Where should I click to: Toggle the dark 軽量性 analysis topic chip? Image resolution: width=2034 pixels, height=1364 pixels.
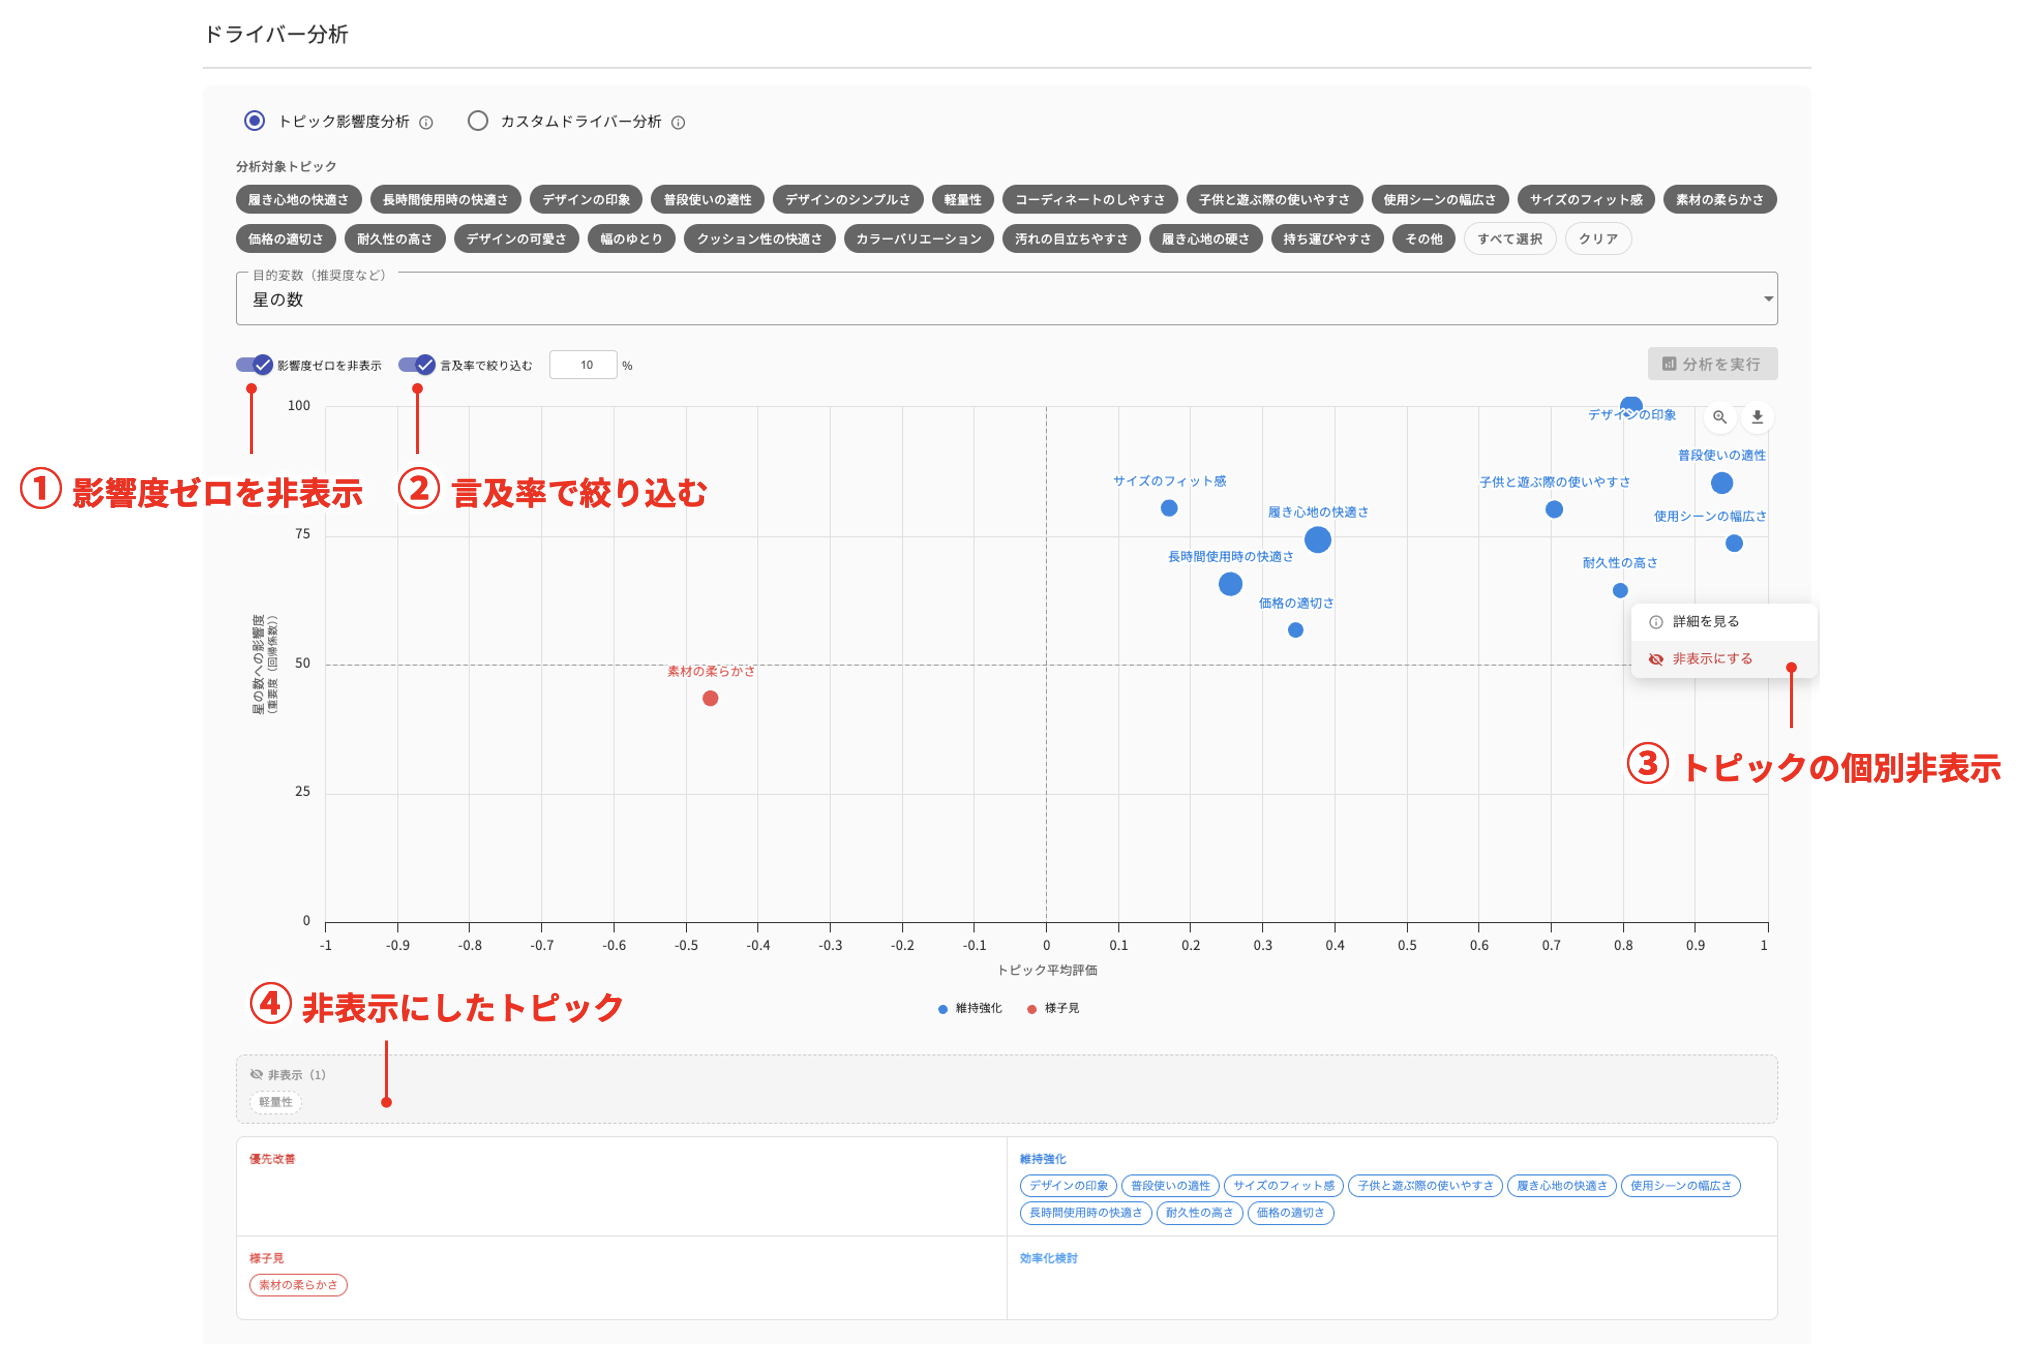[x=963, y=200]
